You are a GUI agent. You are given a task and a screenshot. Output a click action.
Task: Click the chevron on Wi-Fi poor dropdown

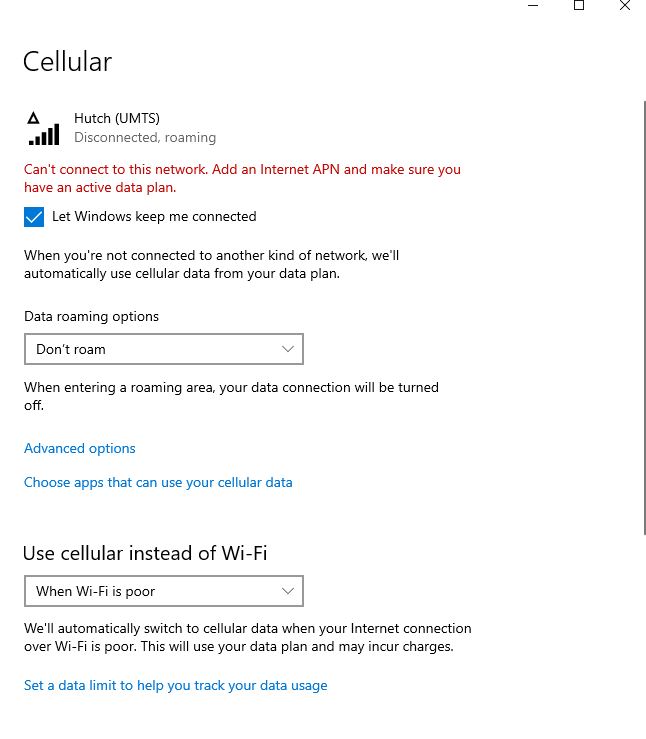pos(287,591)
